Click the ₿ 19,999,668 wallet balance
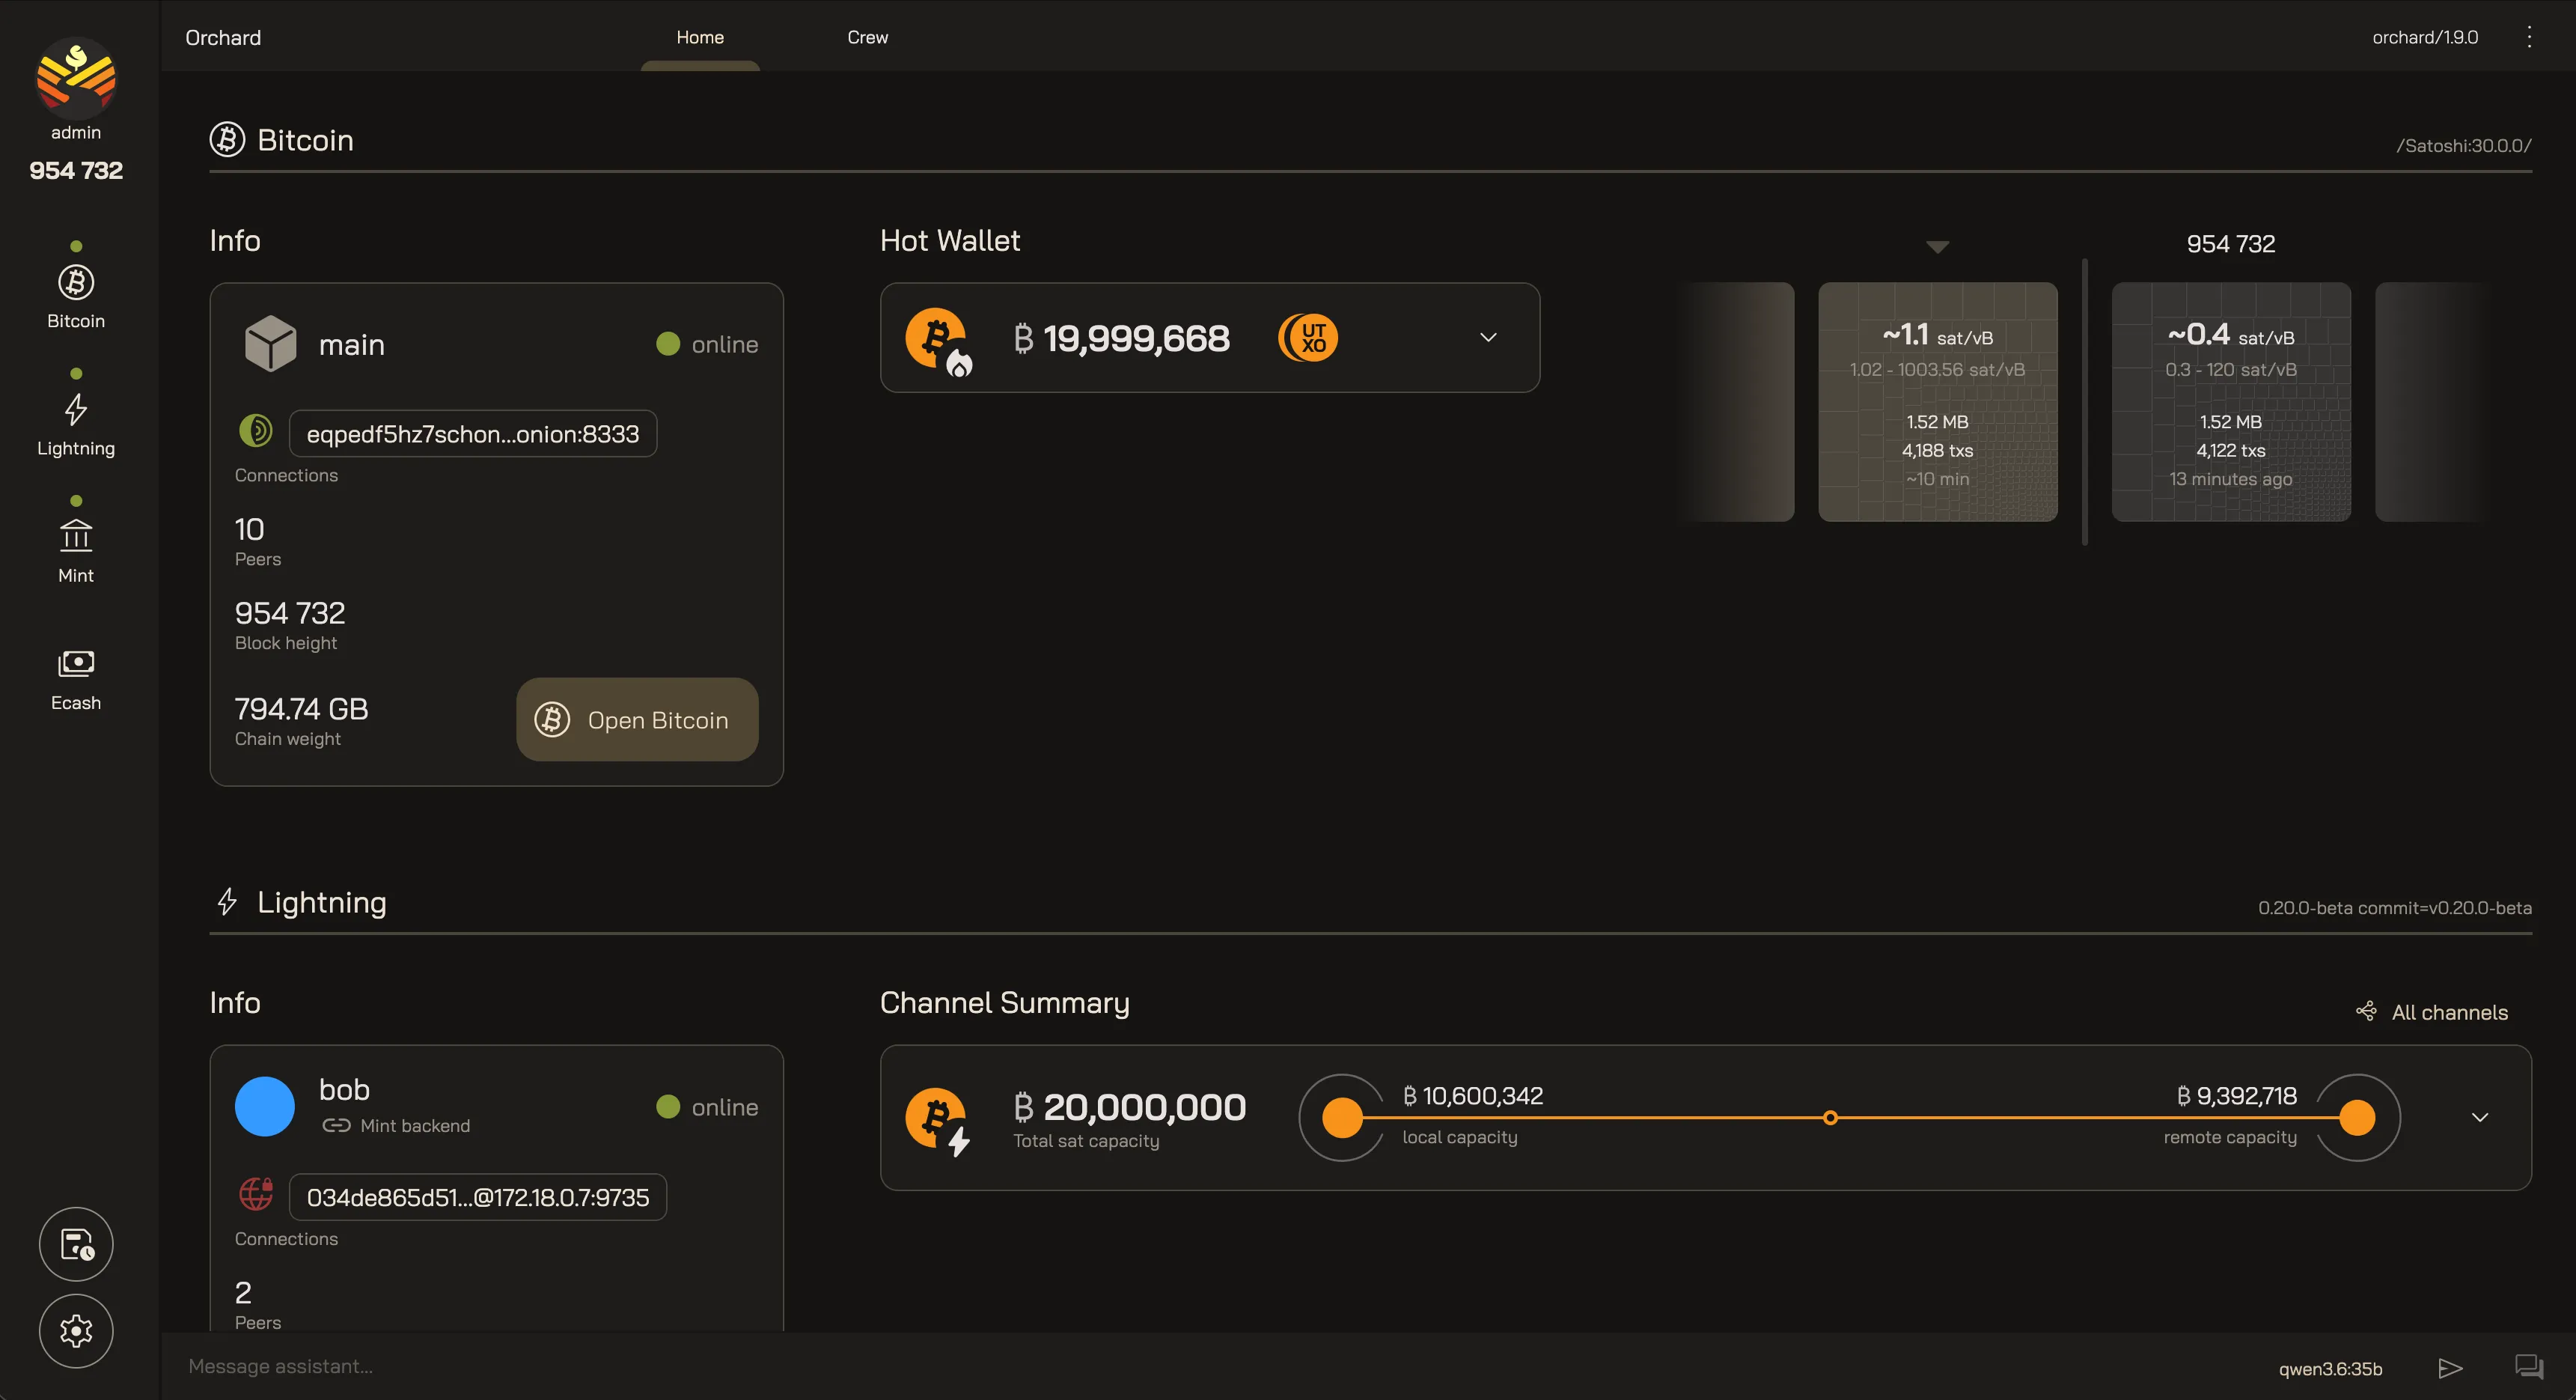The width and height of the screenshot is (2576, 1400). [1121, 338]
